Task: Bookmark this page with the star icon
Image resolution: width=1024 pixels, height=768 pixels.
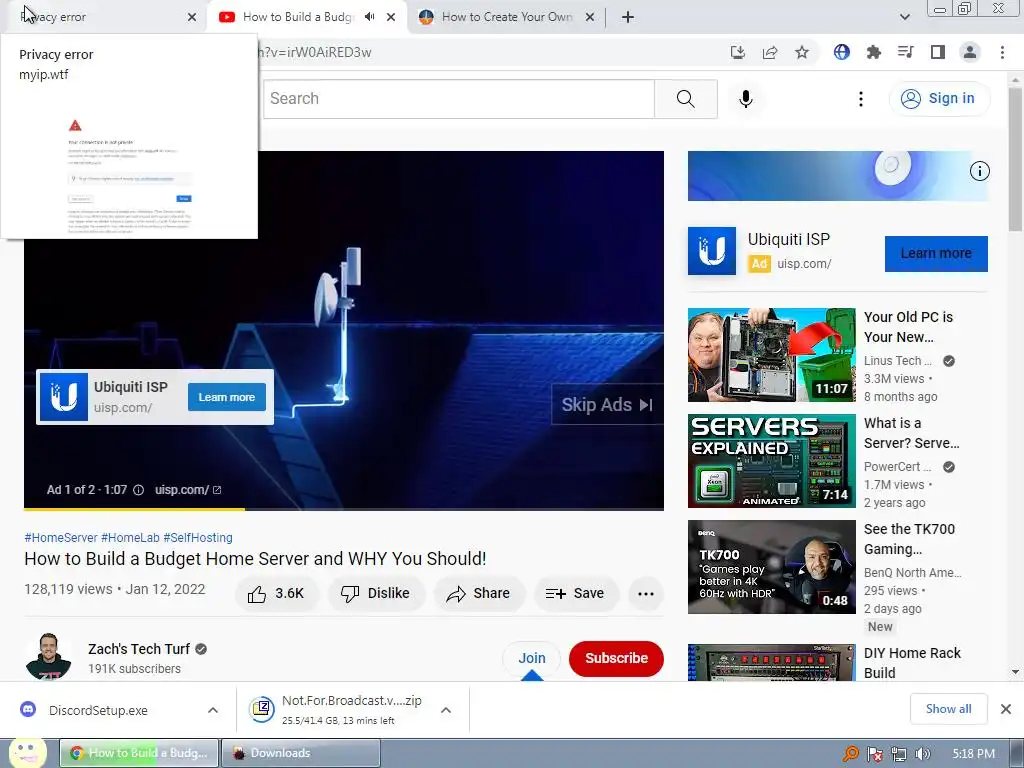Action: tap(802, 52)
